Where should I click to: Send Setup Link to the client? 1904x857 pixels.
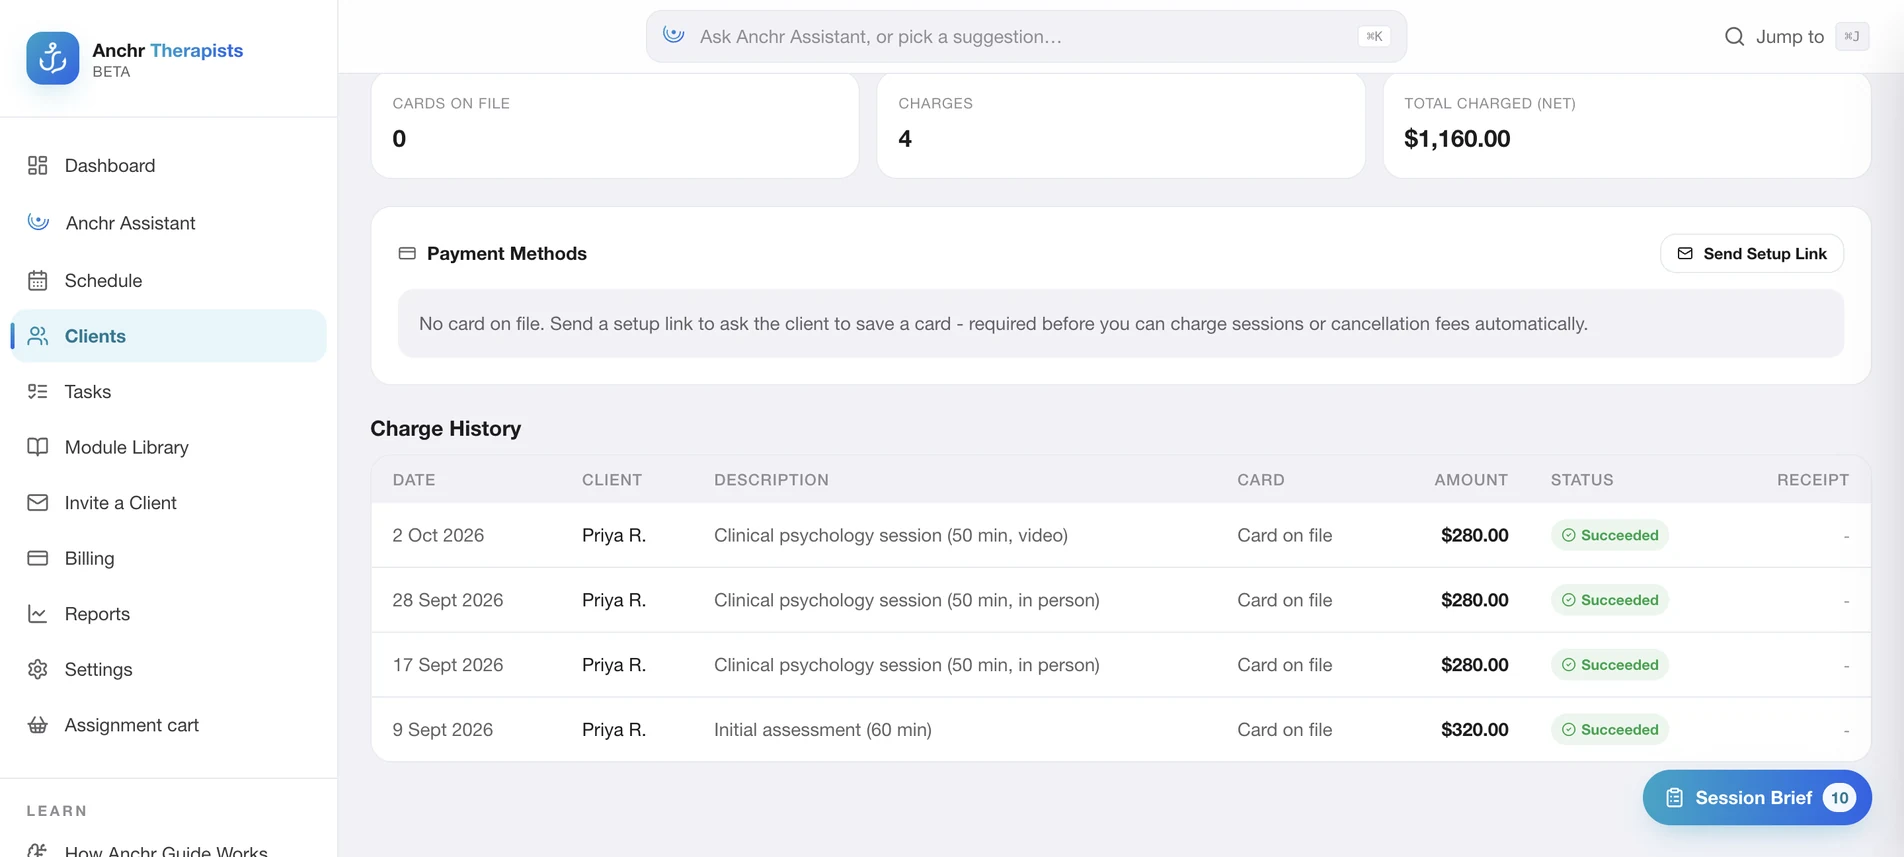click(x=1752, y=253)
